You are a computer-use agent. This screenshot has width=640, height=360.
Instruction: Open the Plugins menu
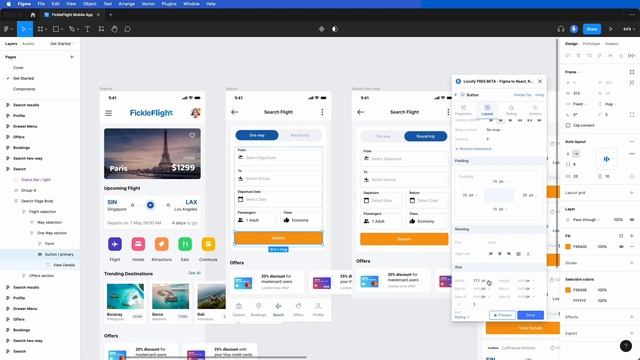(x=169, y=4)
